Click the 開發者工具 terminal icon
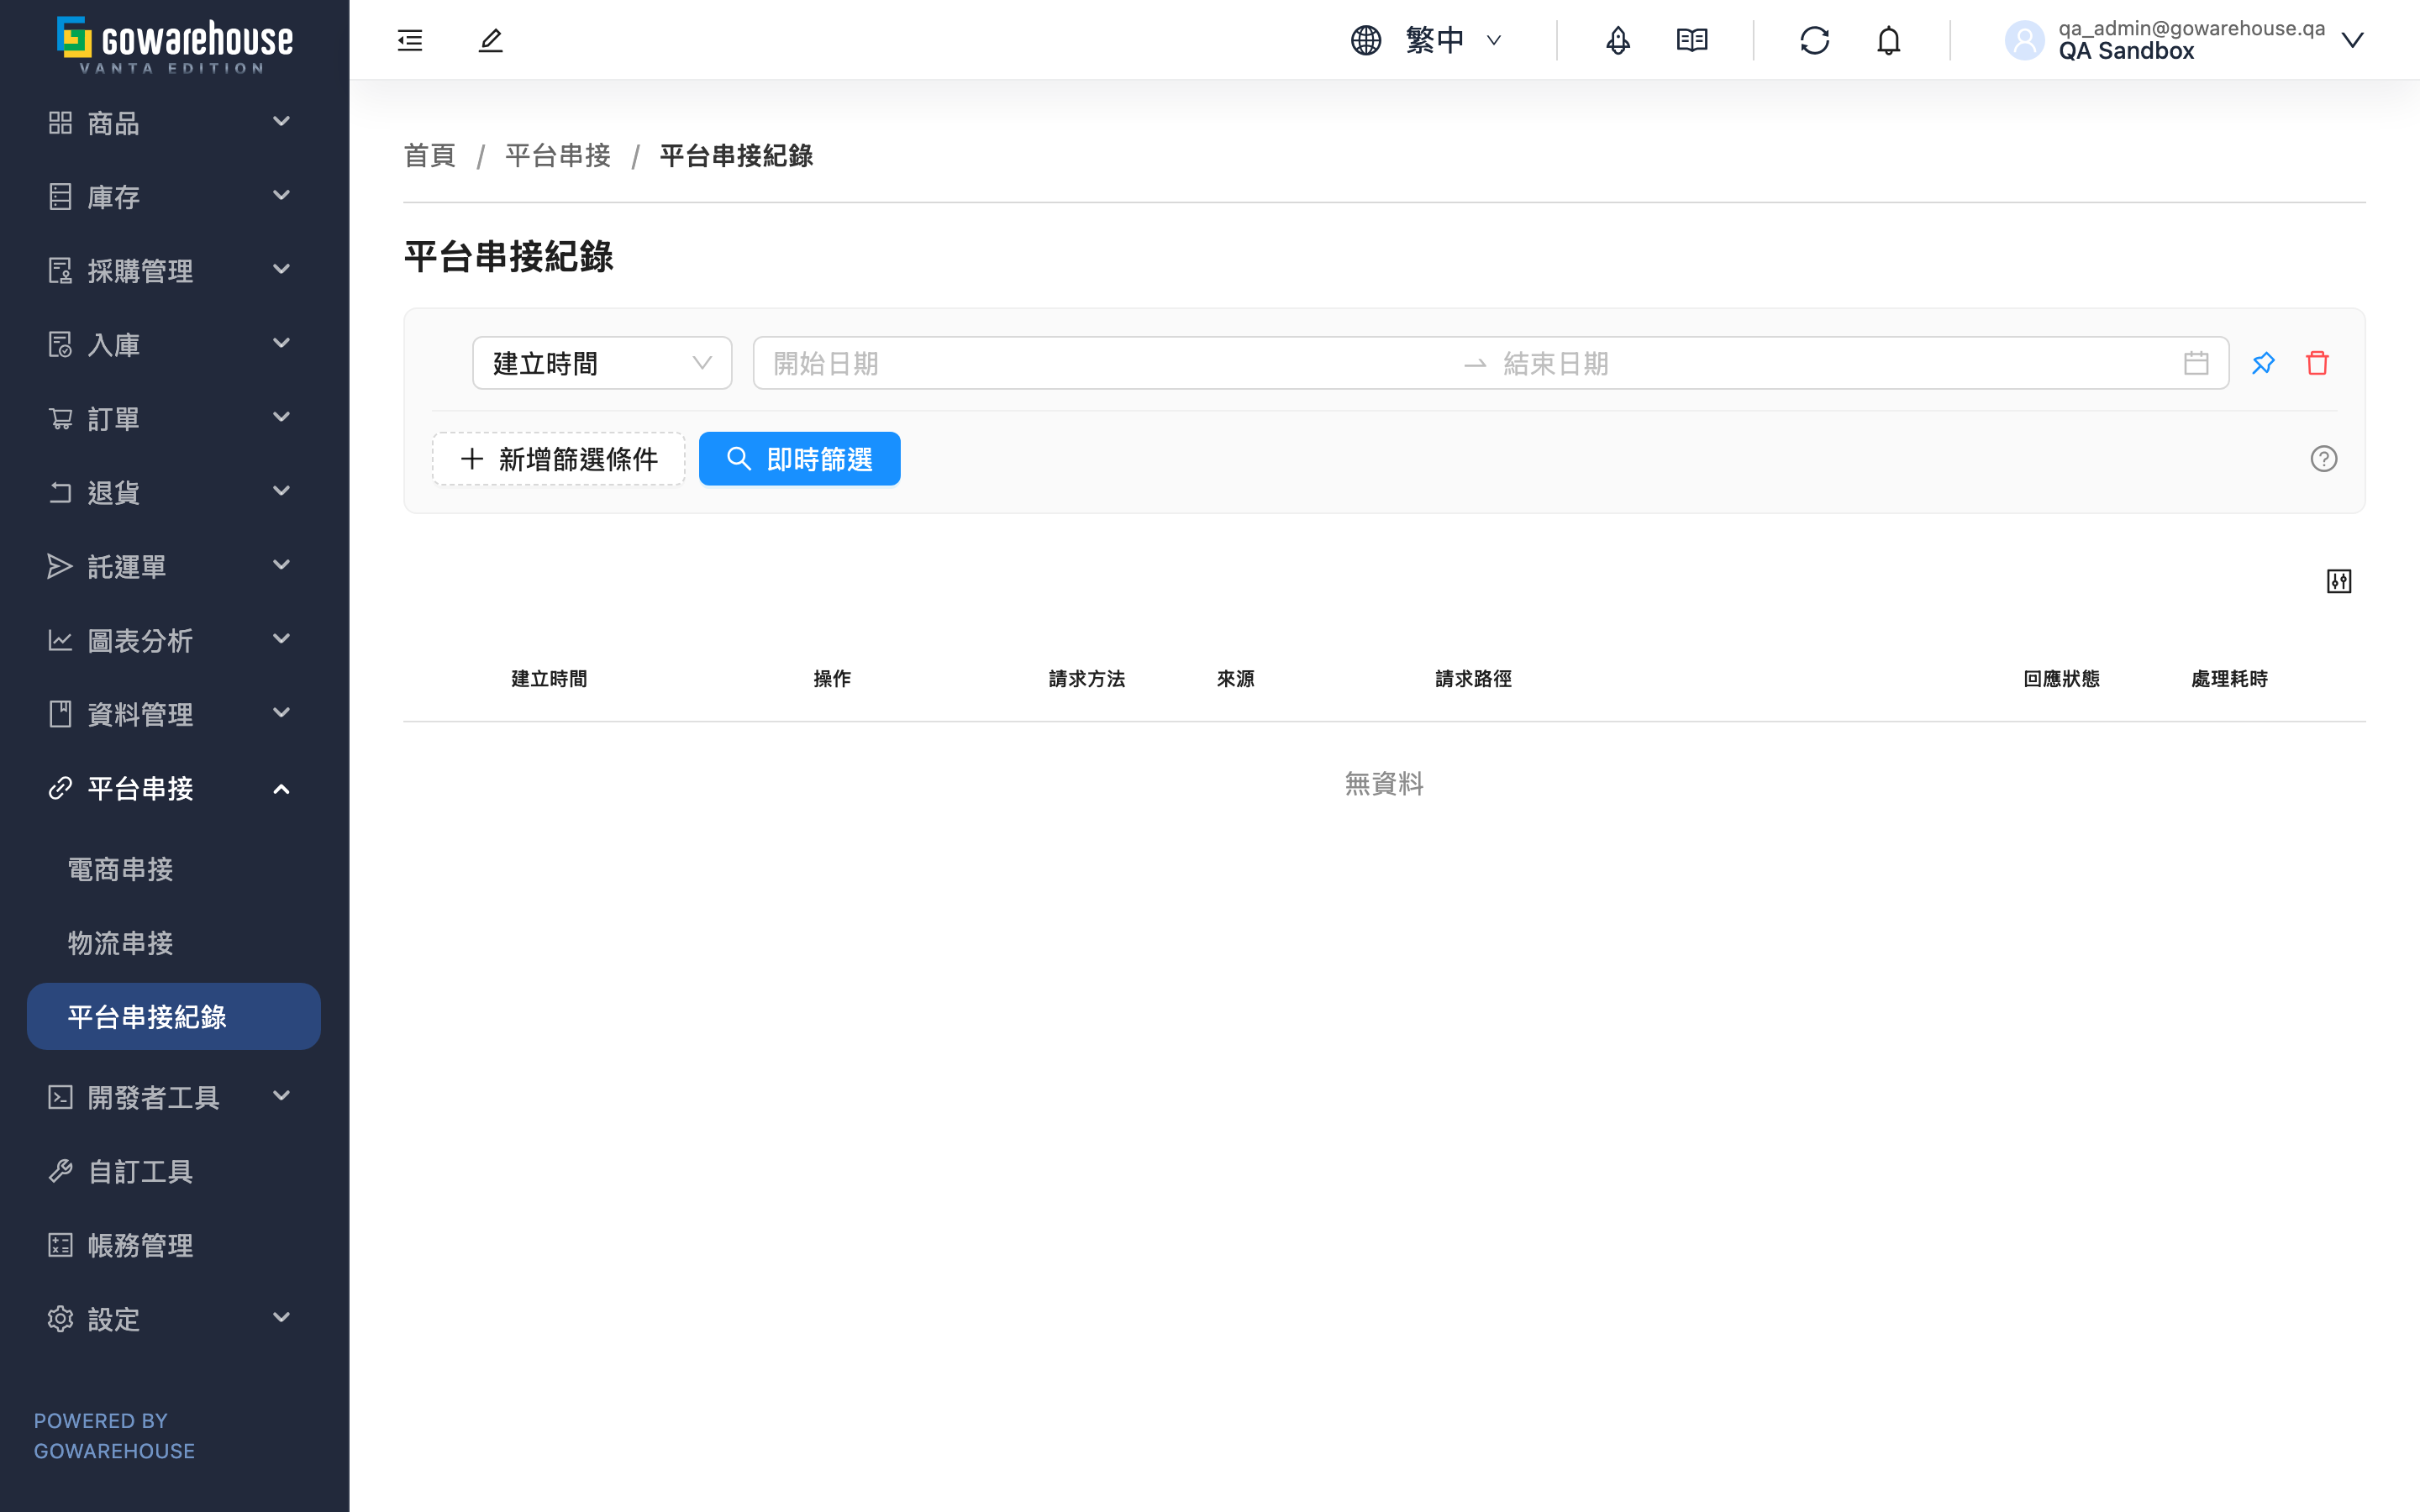 click(60, 1097)
